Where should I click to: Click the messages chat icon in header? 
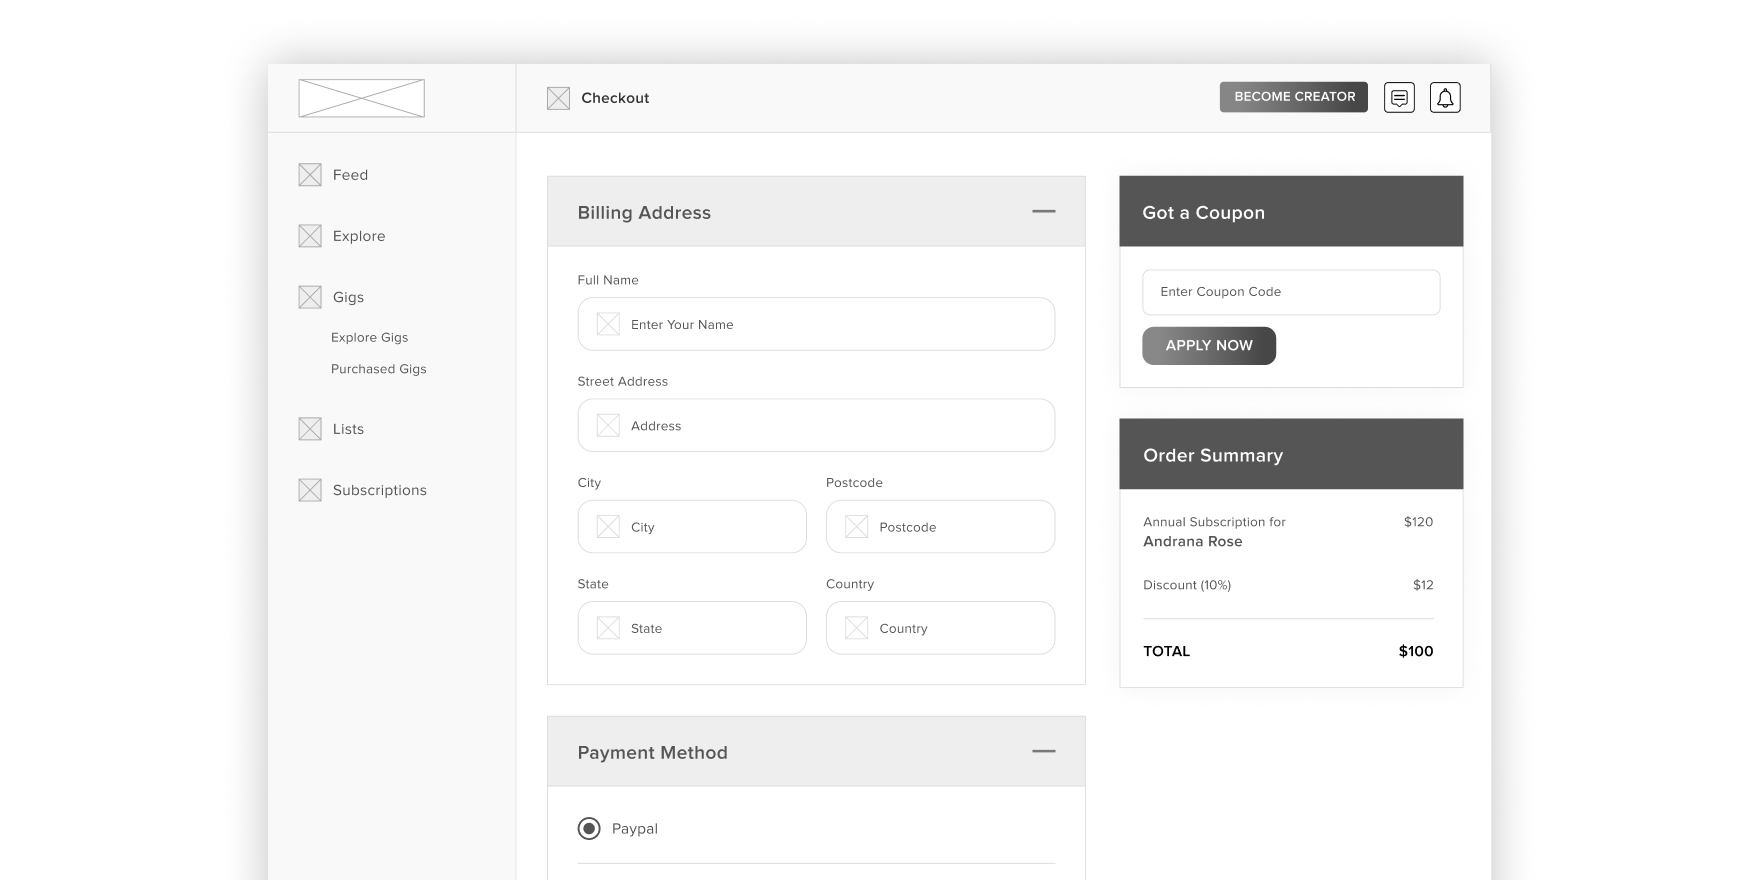coord(1399,97)
